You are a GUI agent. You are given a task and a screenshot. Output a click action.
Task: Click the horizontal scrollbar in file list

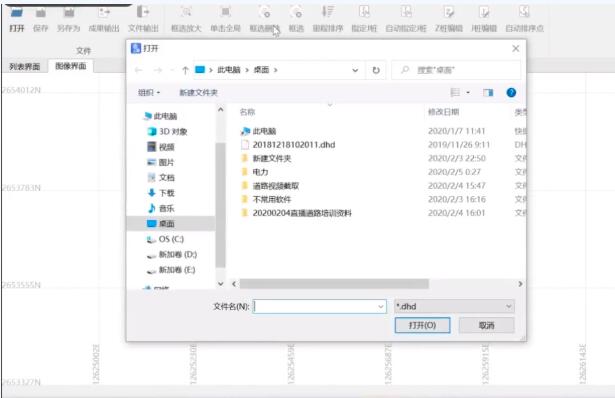(334, 284)
